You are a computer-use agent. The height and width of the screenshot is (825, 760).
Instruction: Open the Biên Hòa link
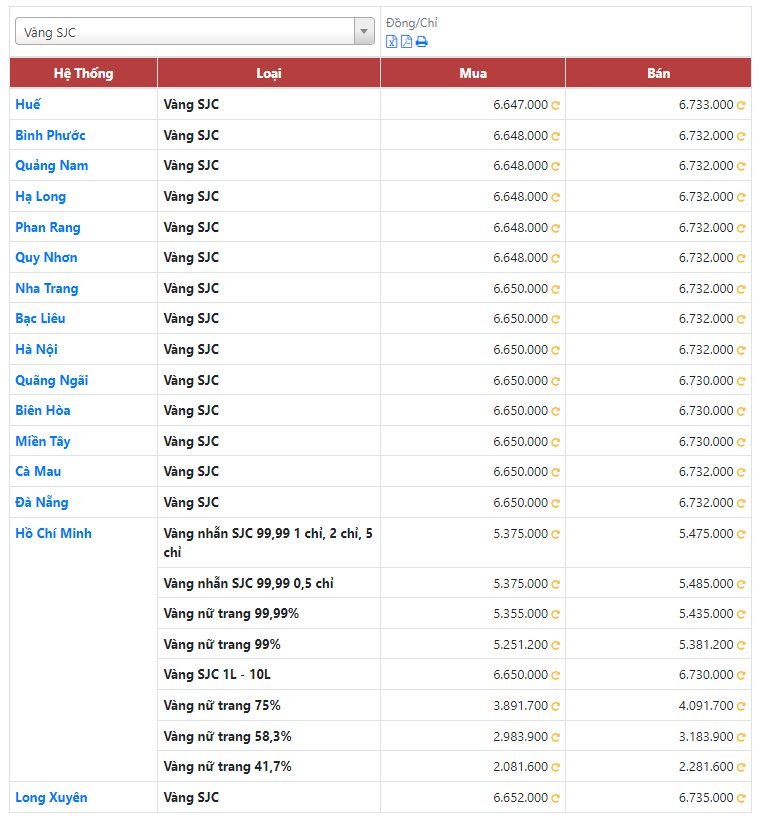(43, 410)
